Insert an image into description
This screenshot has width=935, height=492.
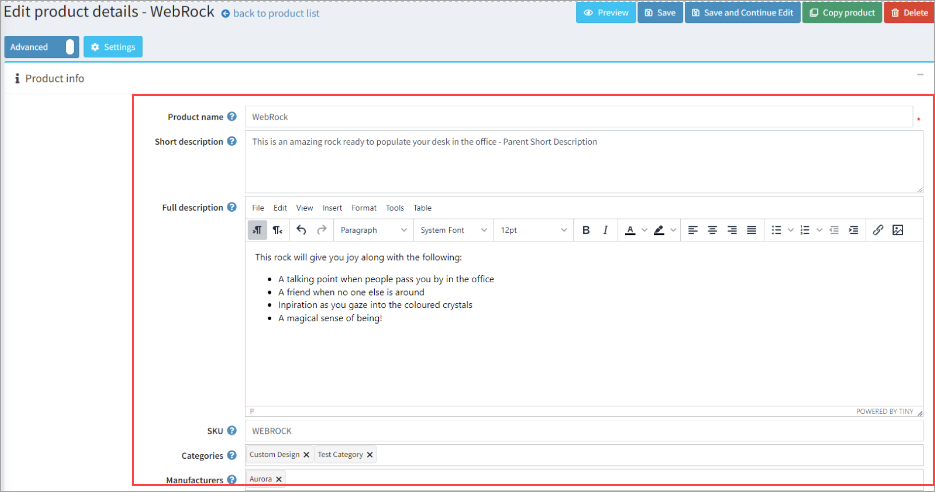click(897, 230)
